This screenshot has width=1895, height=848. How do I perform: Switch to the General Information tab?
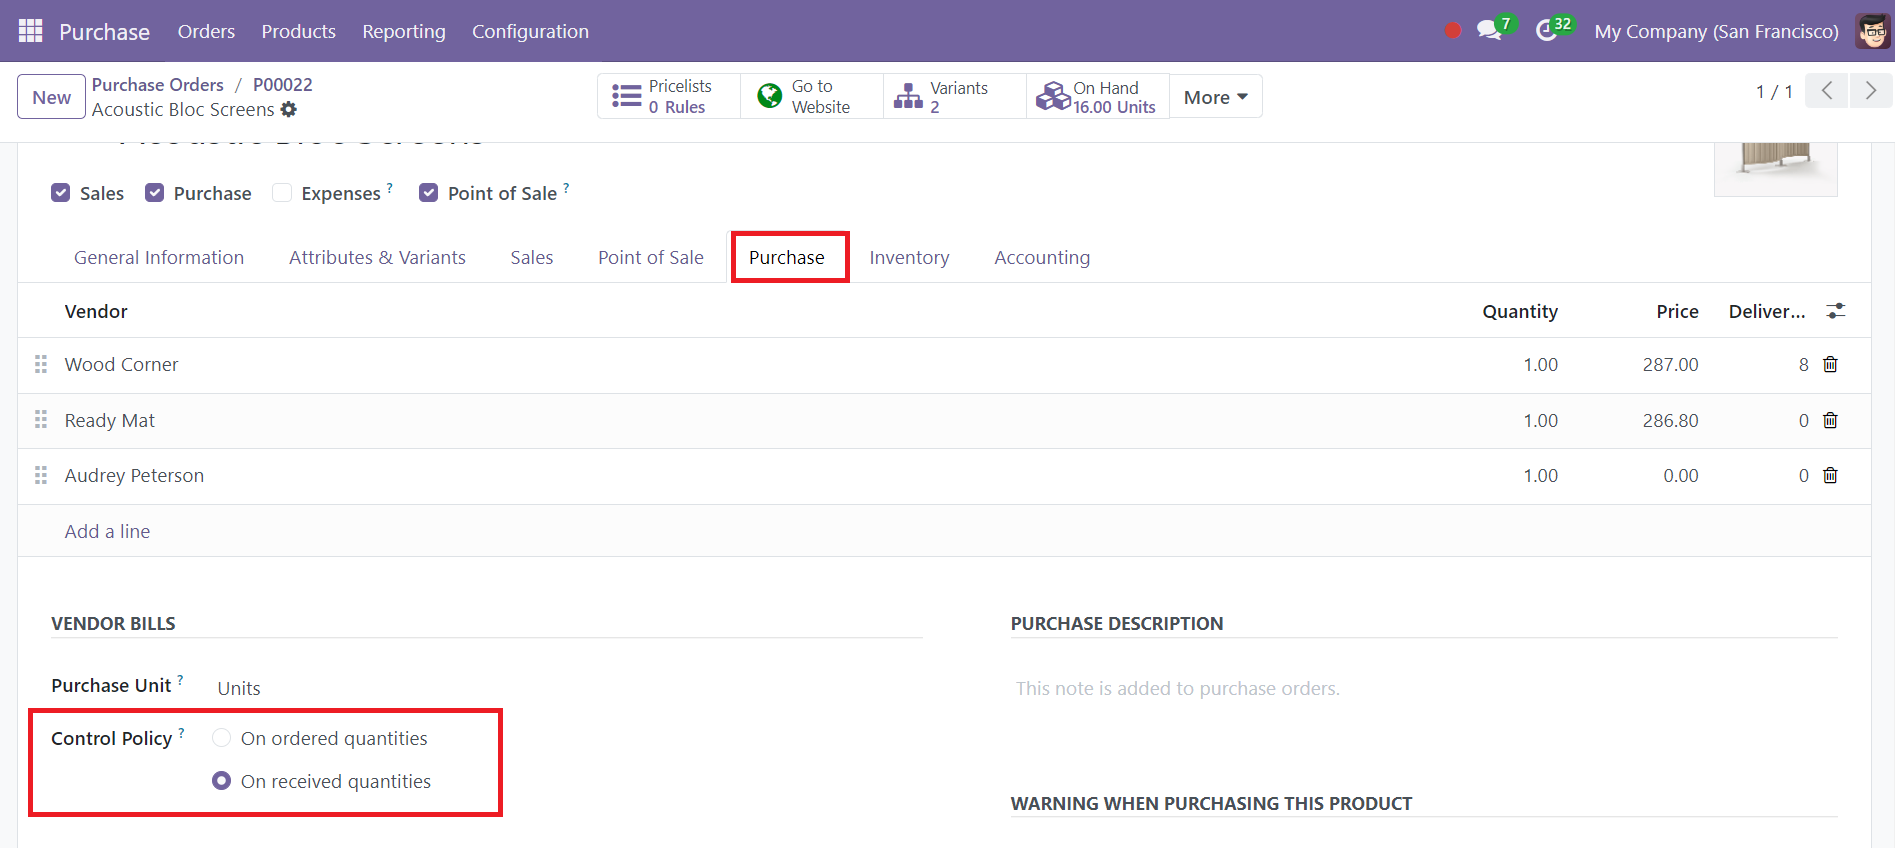[159, 258]
